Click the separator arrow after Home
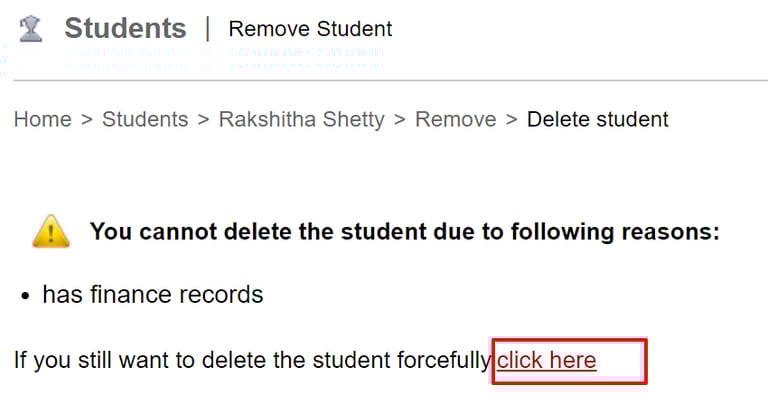This screenshot has width=768, height=405. (x=86, y=120)
